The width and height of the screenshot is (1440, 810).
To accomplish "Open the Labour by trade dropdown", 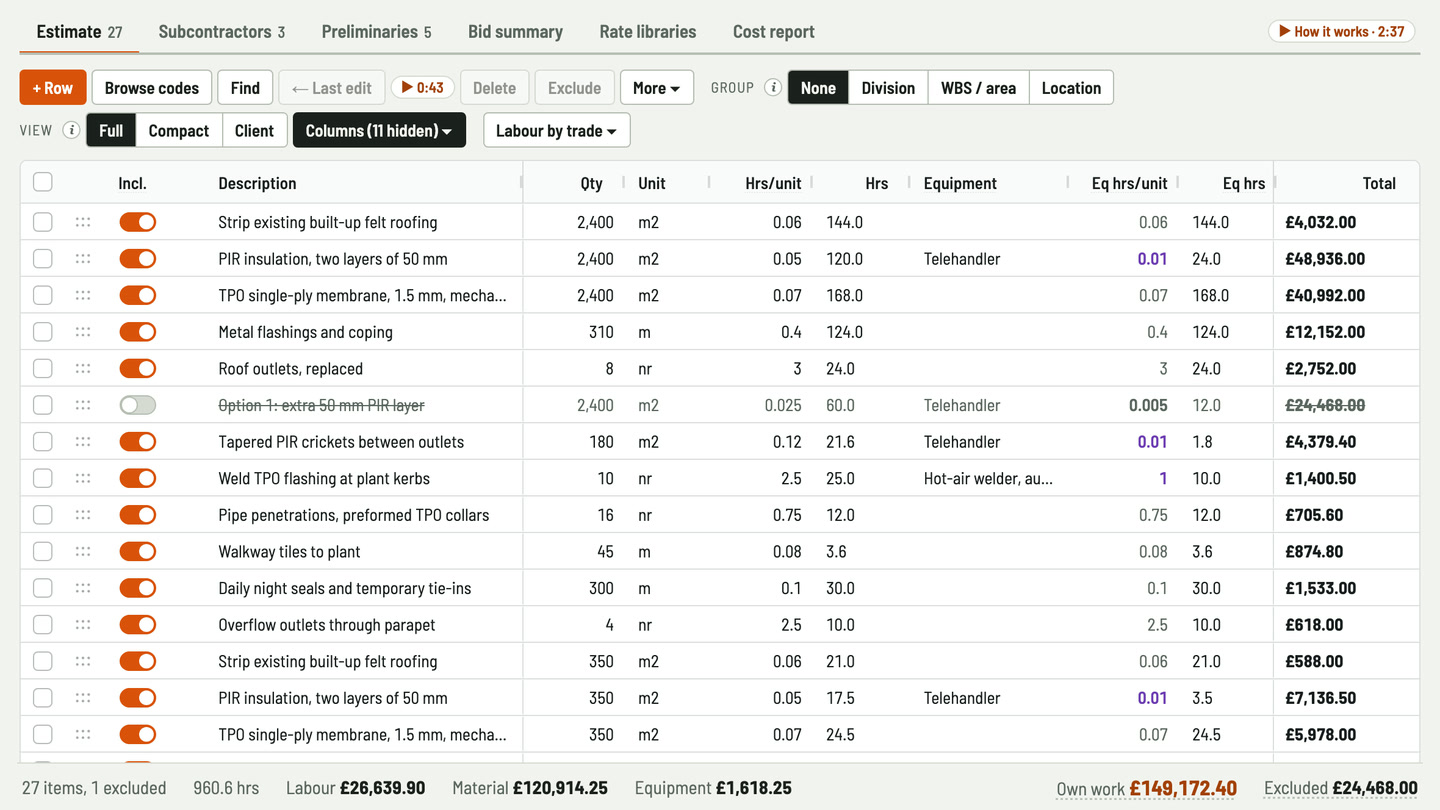I will coord(556,131).
